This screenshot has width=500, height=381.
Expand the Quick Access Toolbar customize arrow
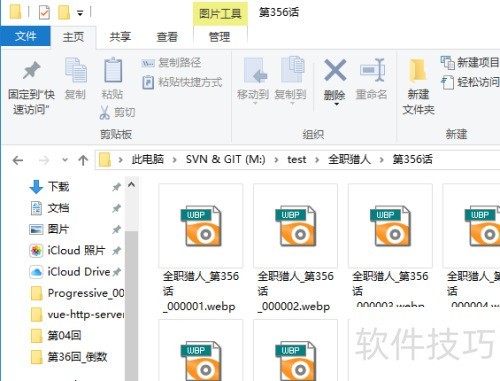tap(80, 13)
